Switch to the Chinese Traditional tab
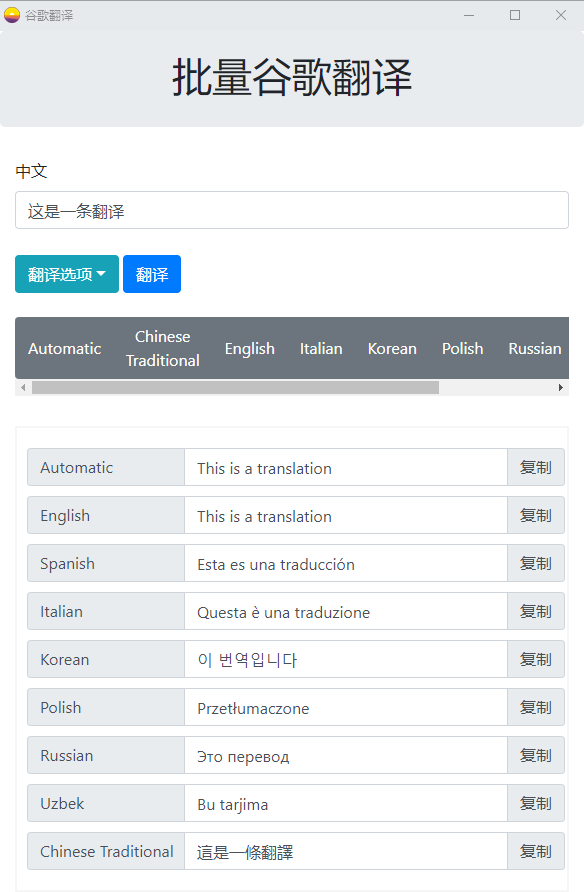Screen dimensions: 584x892 162,348
